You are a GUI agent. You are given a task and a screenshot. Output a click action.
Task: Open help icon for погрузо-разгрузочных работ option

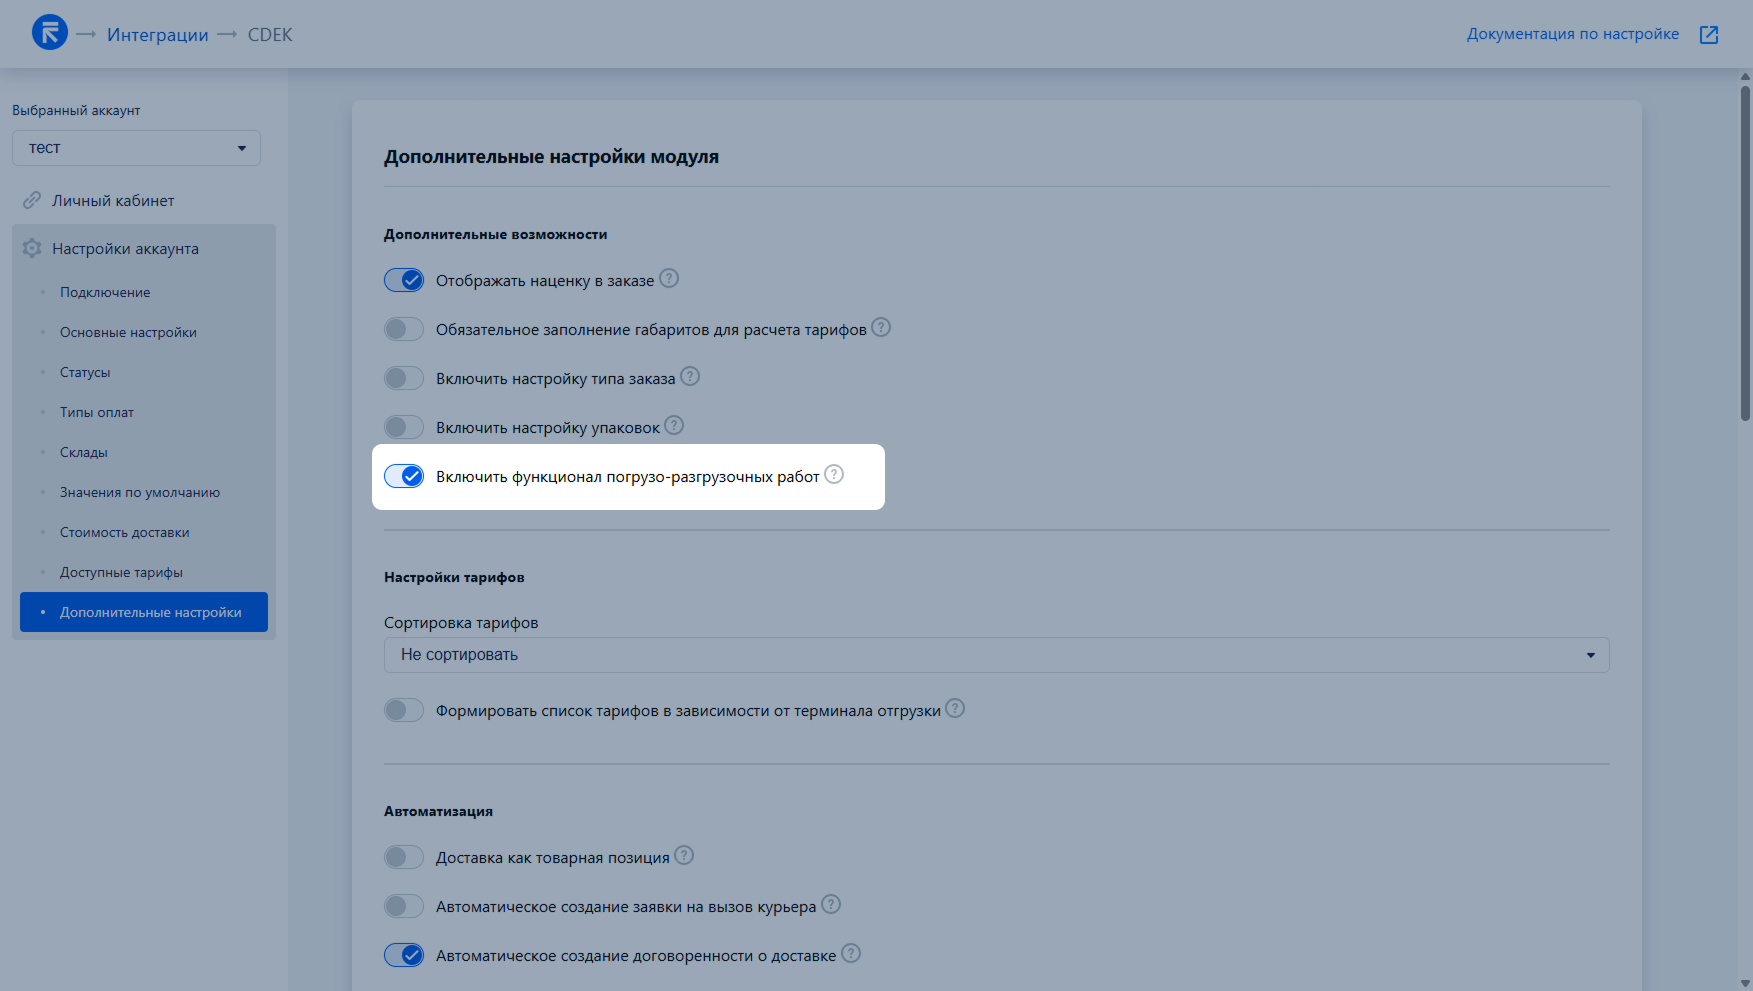tap(834, 475)
